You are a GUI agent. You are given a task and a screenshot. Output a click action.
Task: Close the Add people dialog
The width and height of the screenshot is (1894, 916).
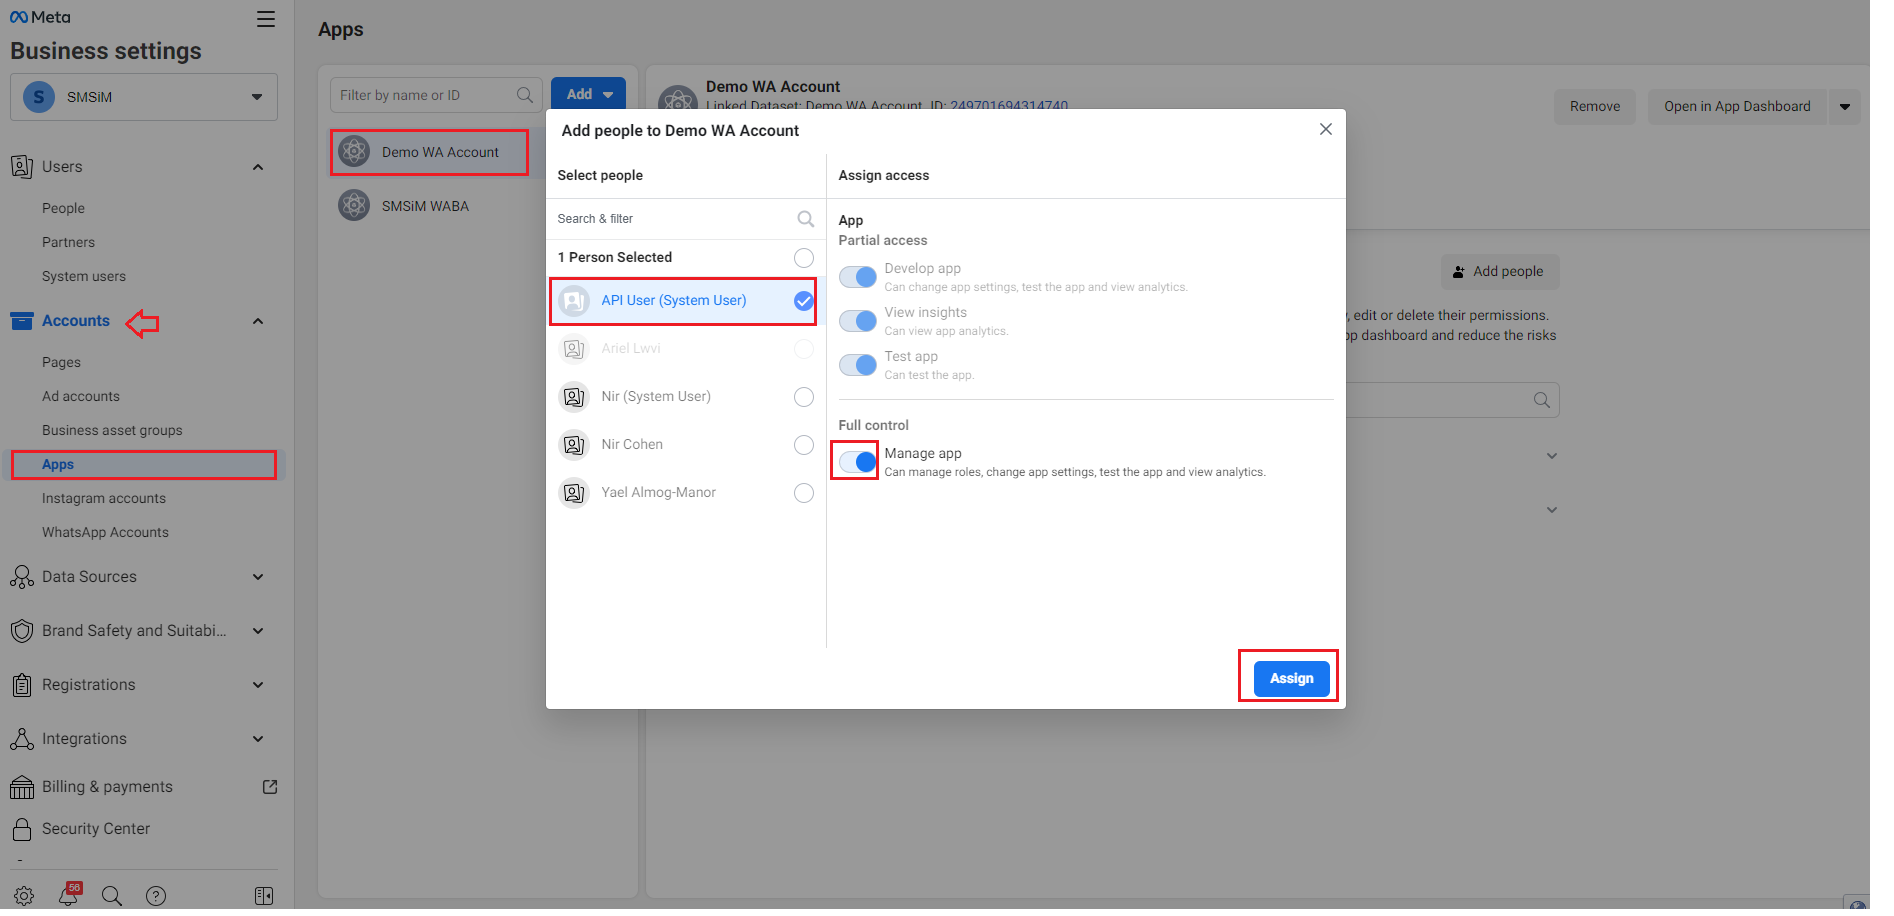(x=1325, y=129)
